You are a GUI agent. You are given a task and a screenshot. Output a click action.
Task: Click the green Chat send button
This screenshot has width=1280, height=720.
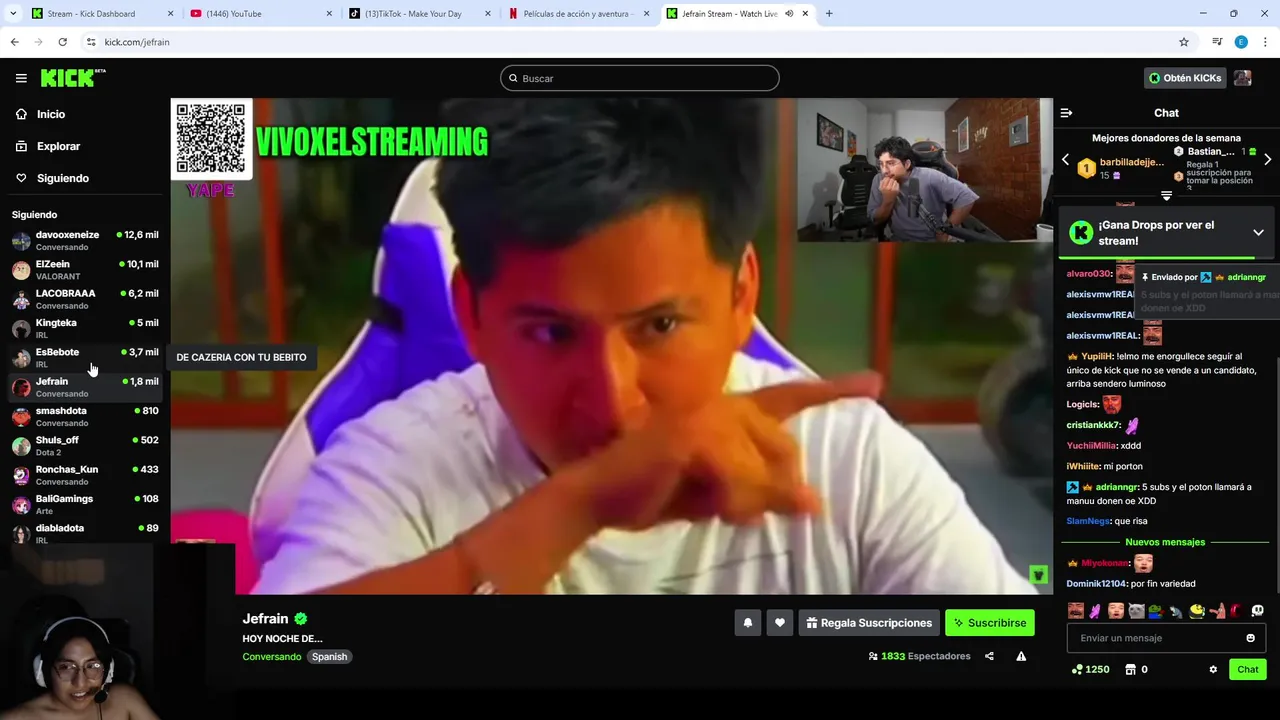click(x=1248, y=669)
